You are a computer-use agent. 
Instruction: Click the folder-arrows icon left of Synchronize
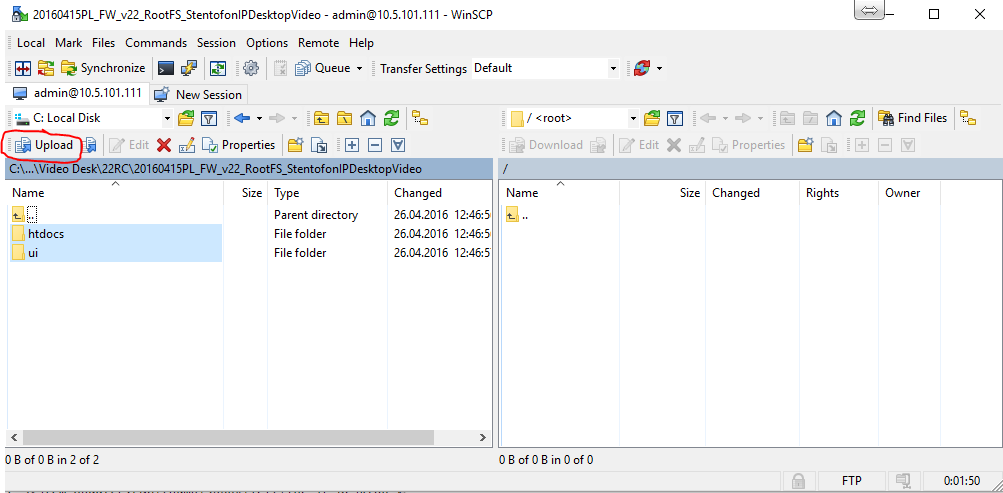[x=46, y=68]
